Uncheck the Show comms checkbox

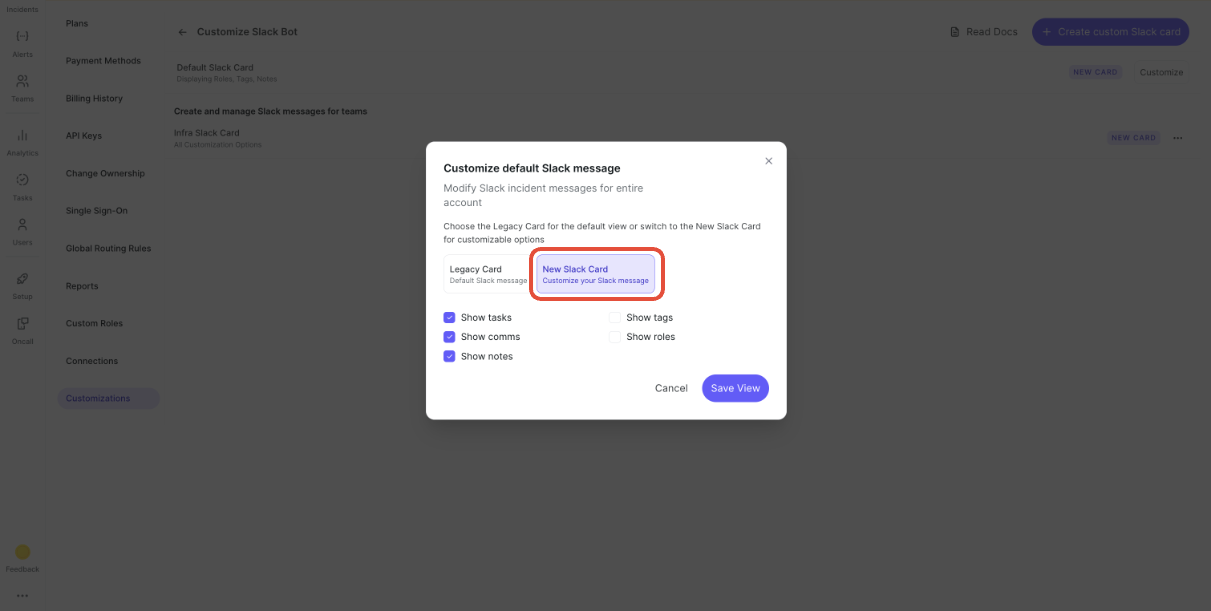(449, 337)
